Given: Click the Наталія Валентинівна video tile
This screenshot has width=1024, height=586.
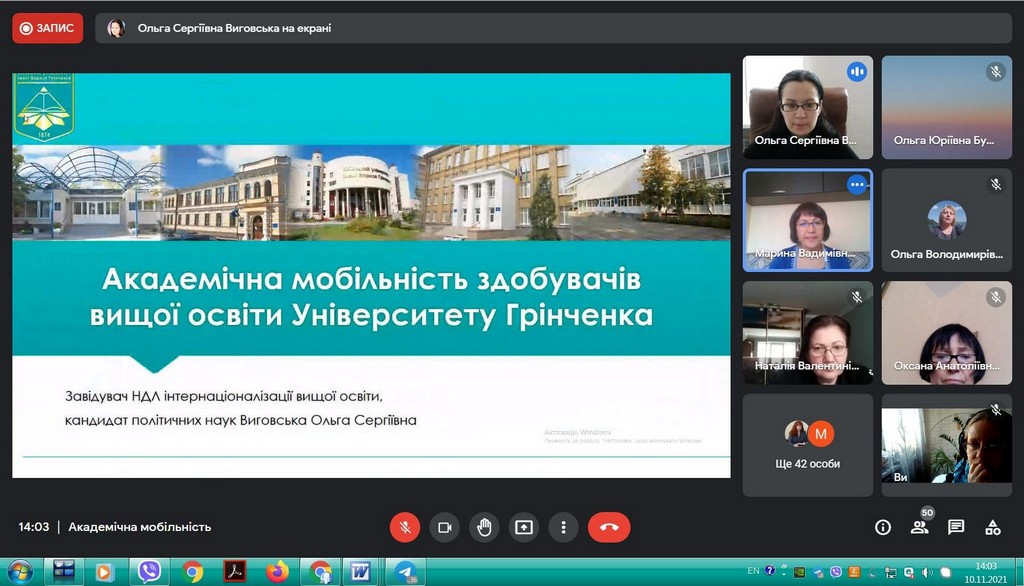Looking at the screenshot, I should coord(807,333).
